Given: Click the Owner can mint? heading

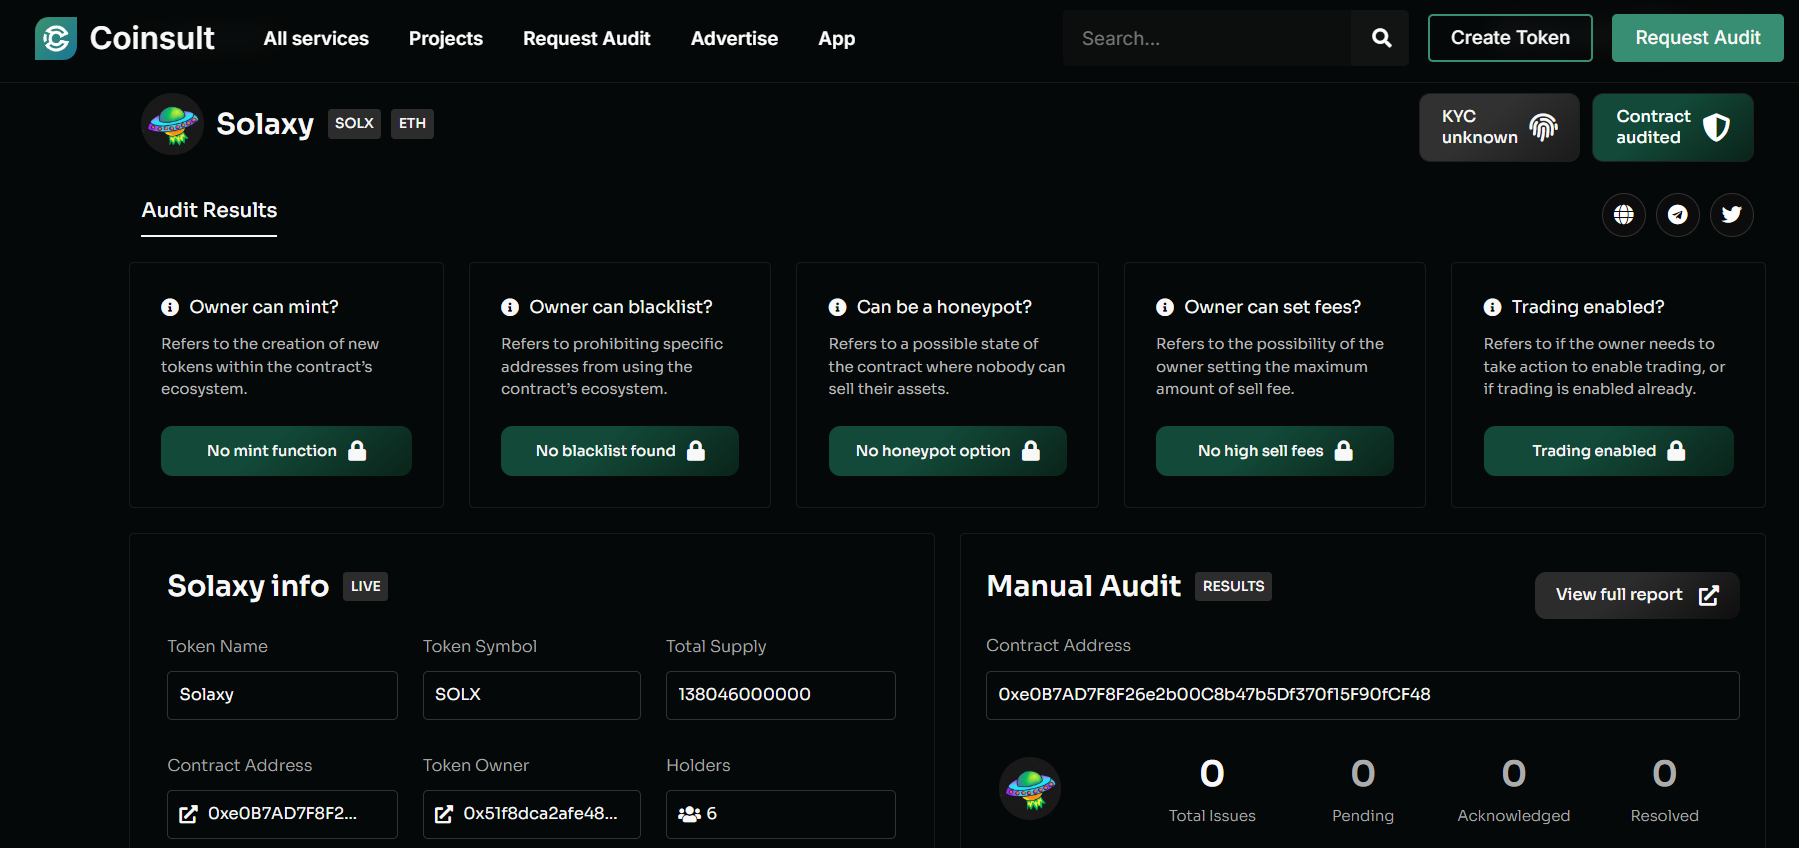Looking at the screenshot, I should pos(264,307).
